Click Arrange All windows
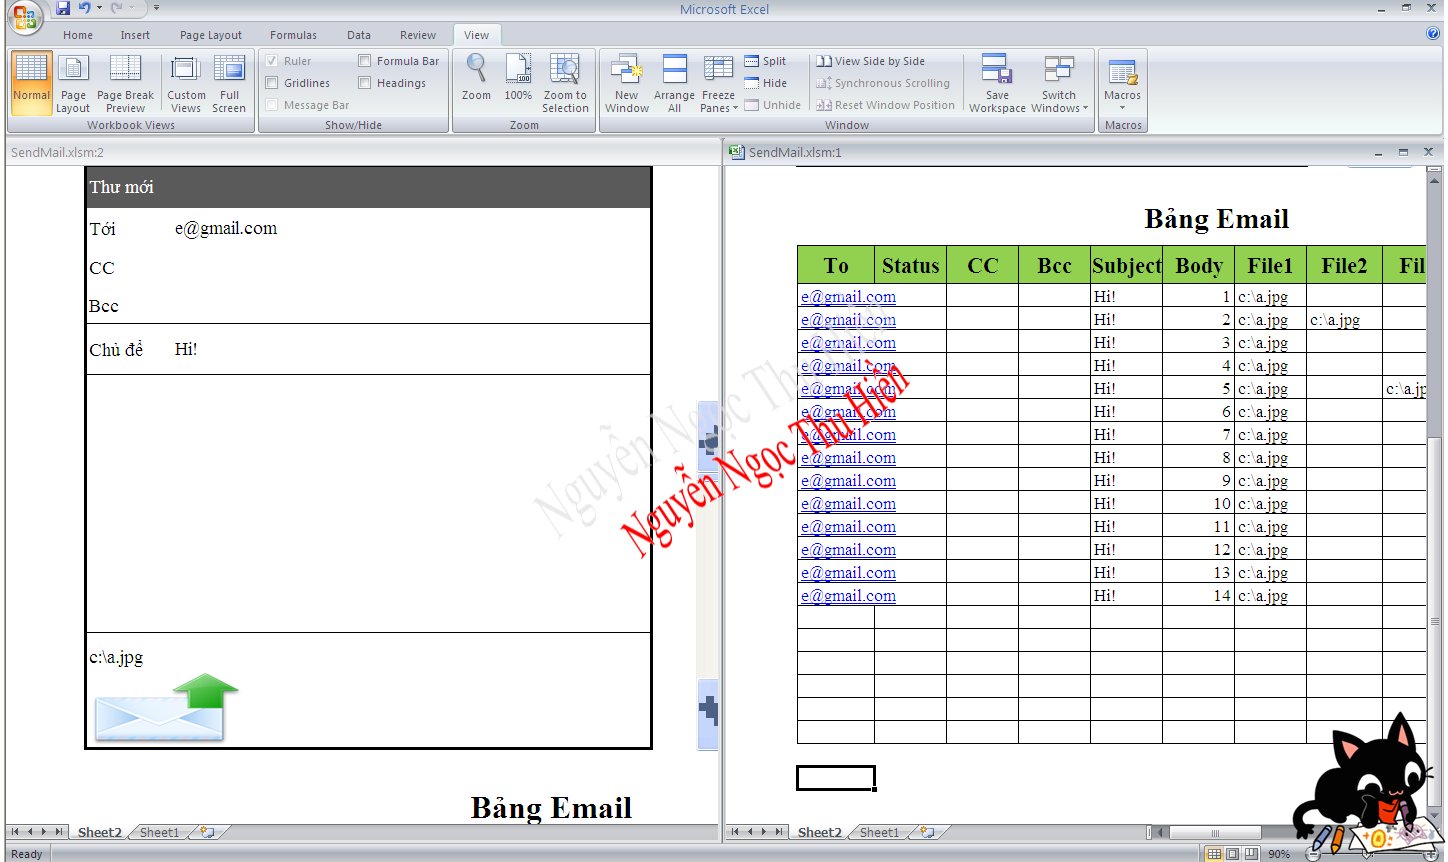 pyautogui.click(x=674, y=83)
